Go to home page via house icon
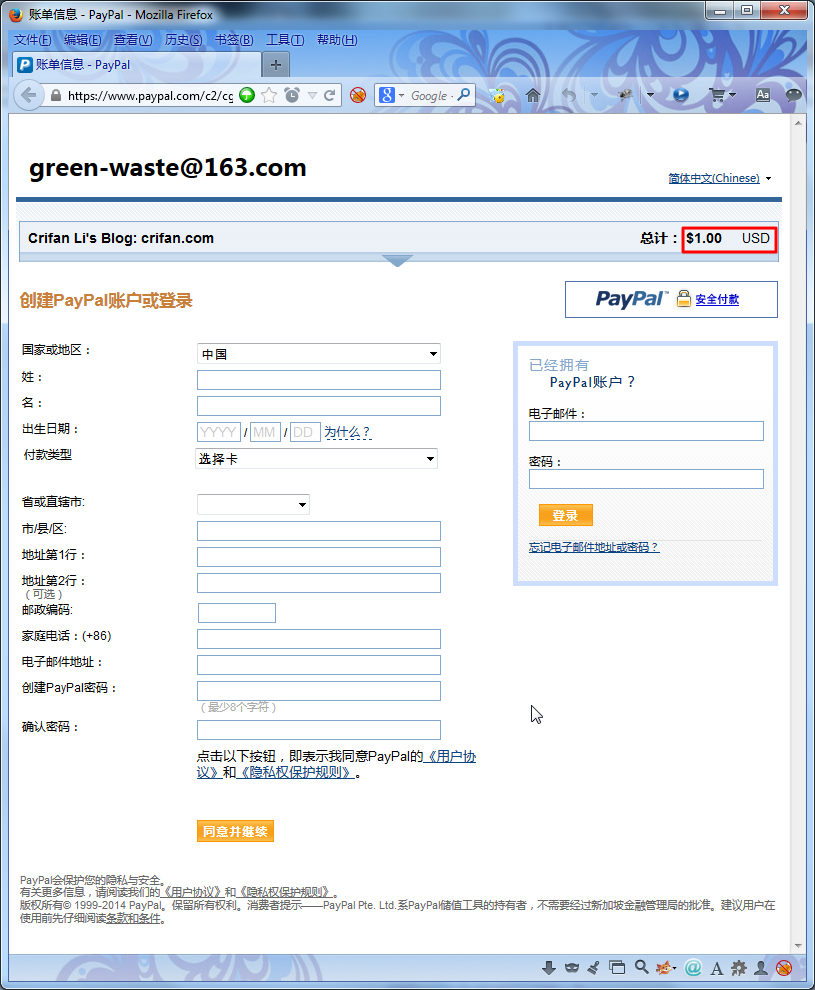Image resolution: width=815 pixels, height=990 pixels. 533,95
